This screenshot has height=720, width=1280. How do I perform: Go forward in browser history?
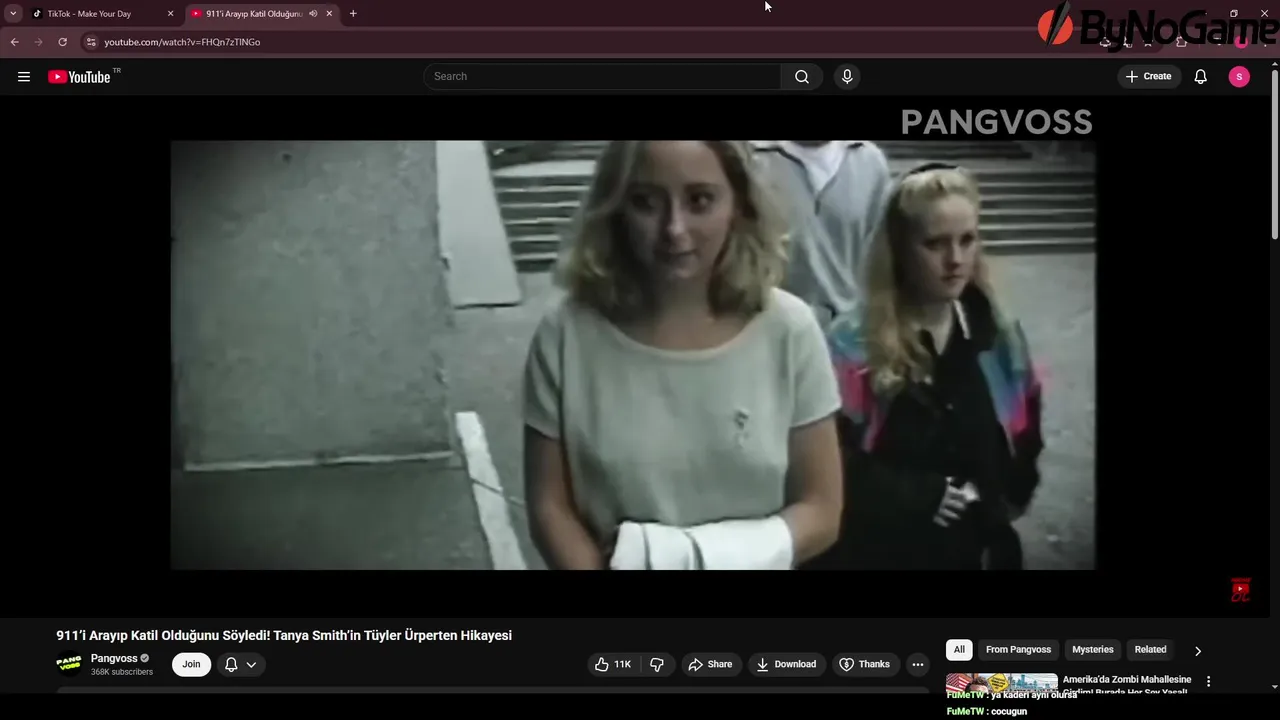click(x=38, y=42)
